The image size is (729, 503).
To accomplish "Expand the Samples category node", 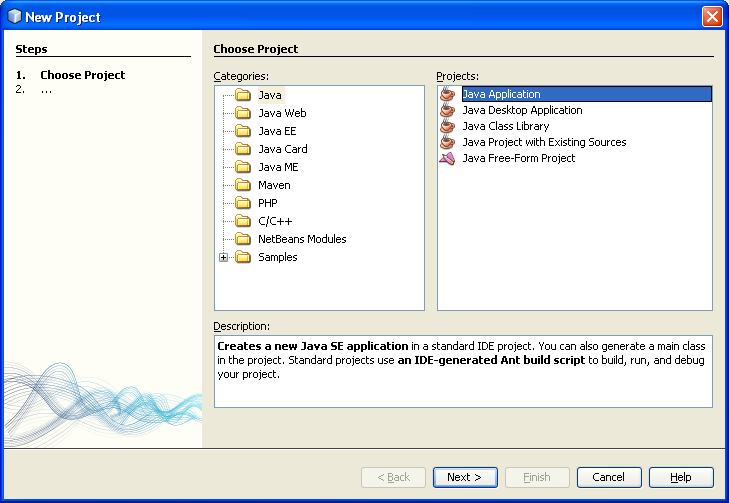I will point(224,257).
